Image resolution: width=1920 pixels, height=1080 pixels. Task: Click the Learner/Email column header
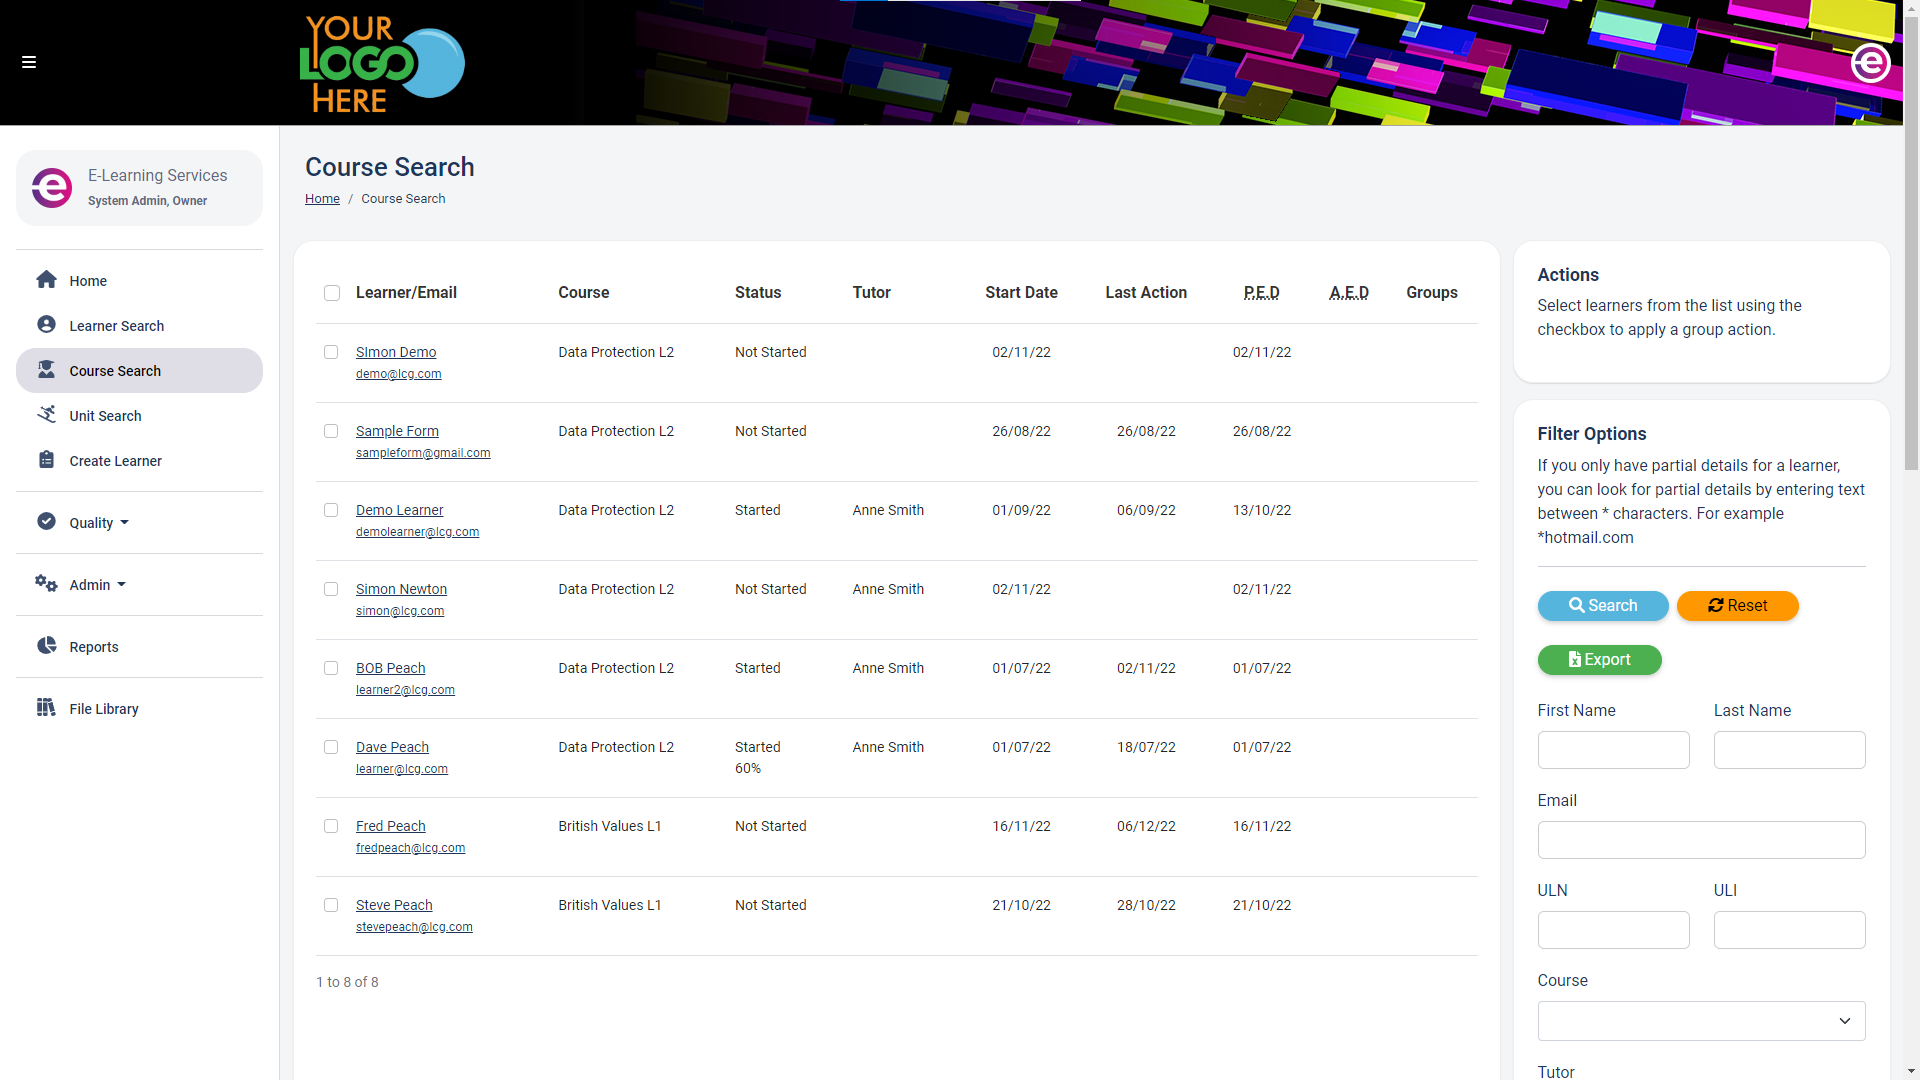point(406,293)
